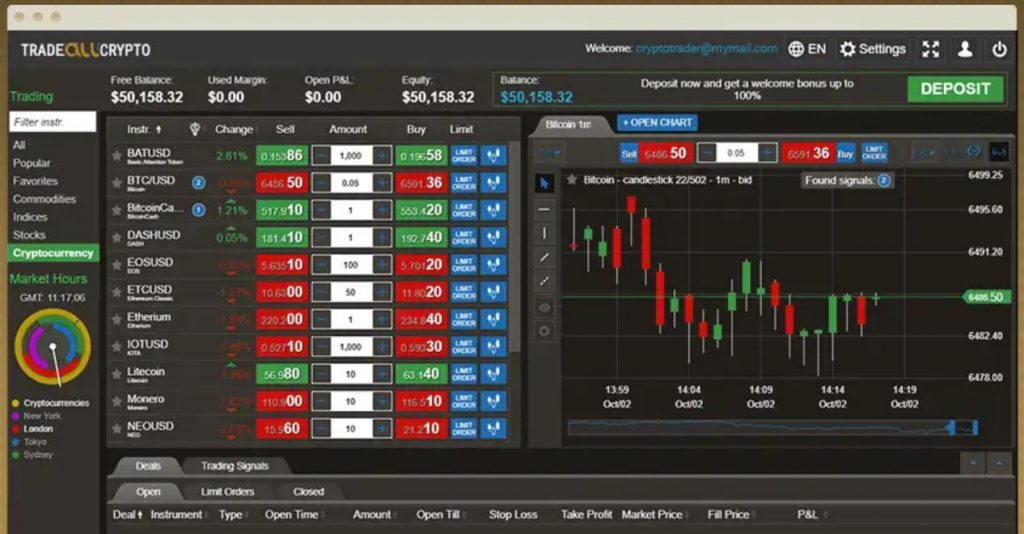Open chart settings gear in chart toolbar
The image size is (1024, 534).
[545, 331]
